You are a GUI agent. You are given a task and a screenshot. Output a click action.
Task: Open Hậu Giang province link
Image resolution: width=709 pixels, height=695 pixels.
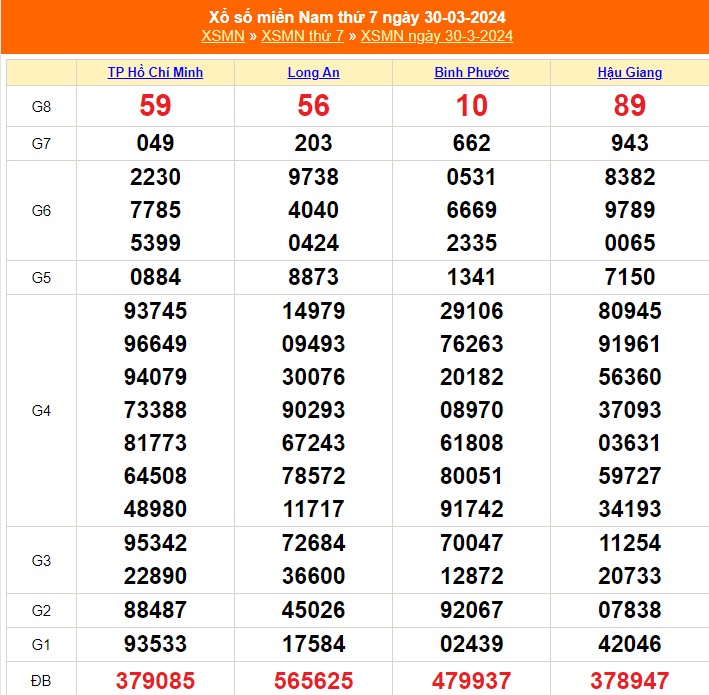pos(630,72)
